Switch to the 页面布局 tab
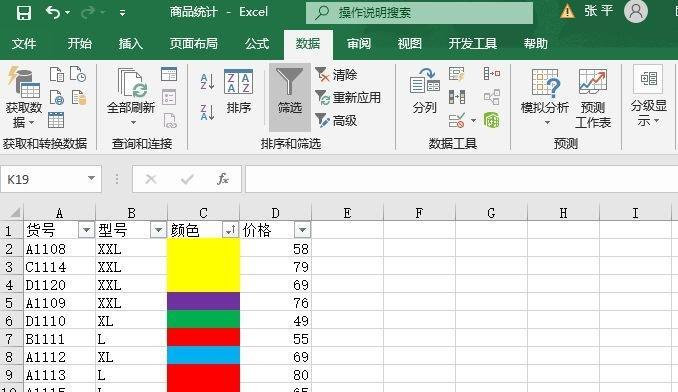This screenshot has width=678, height=392. pyautogui.click(x=193, y=44)
